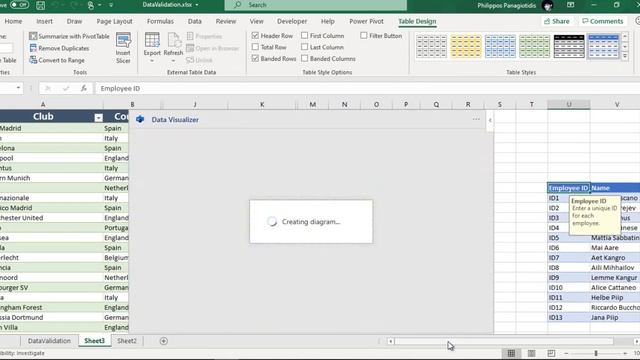Enable the Banded Columns checkbox
This screenshot has width=640, height=360.
click(x=304, y=58)
